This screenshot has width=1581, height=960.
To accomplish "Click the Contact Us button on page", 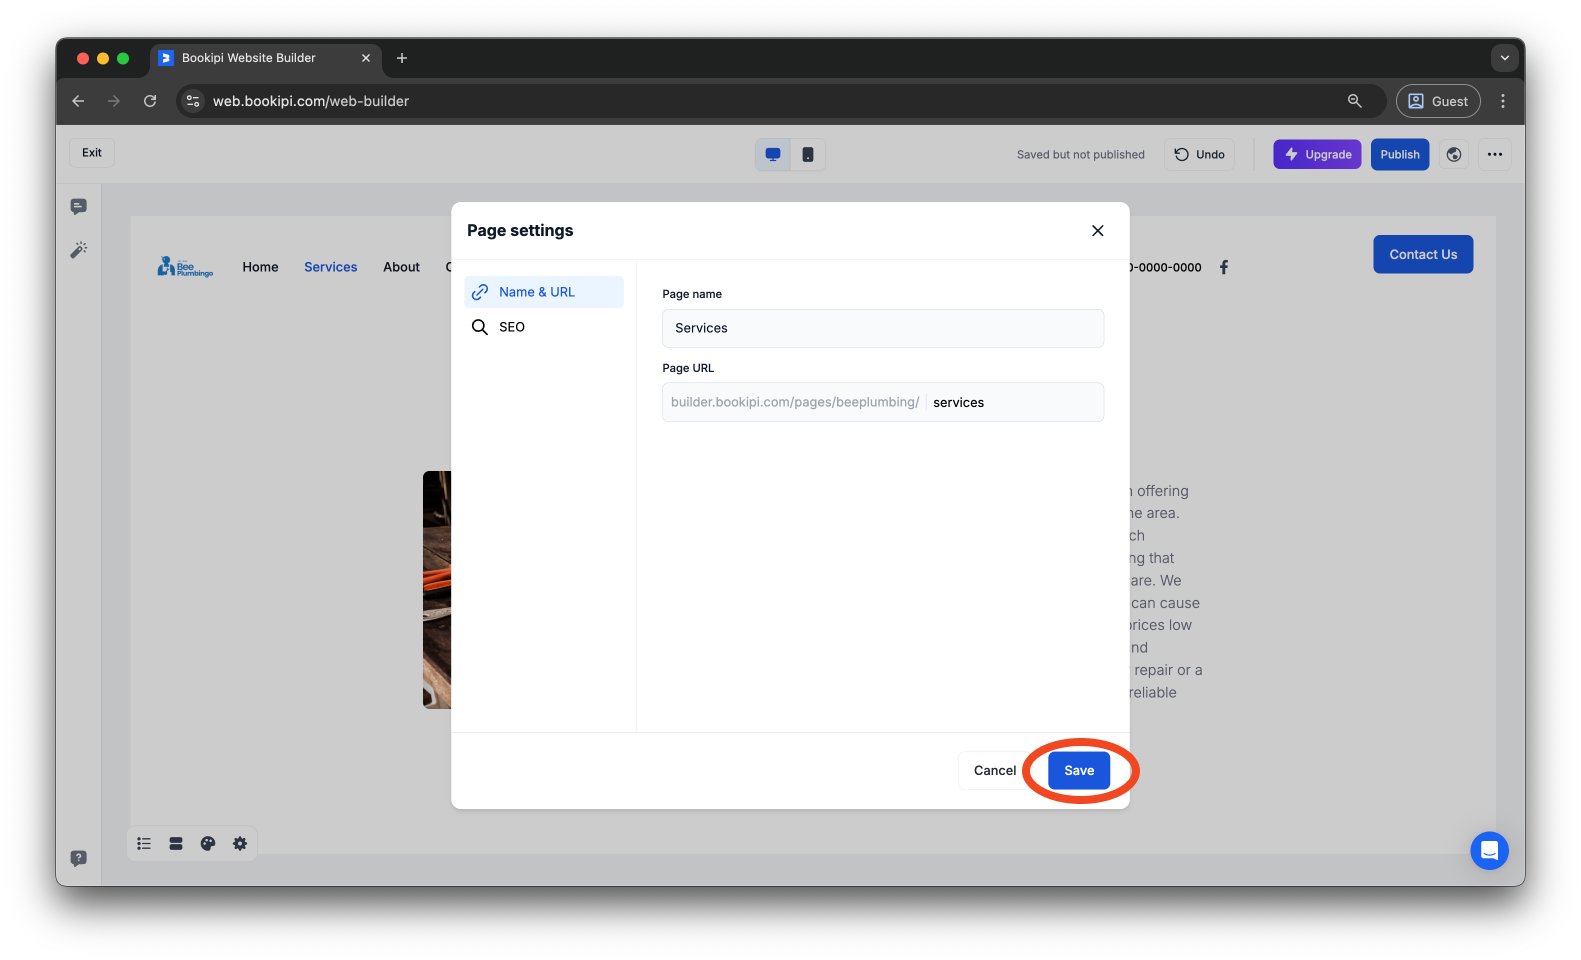I will [1423, 255].
